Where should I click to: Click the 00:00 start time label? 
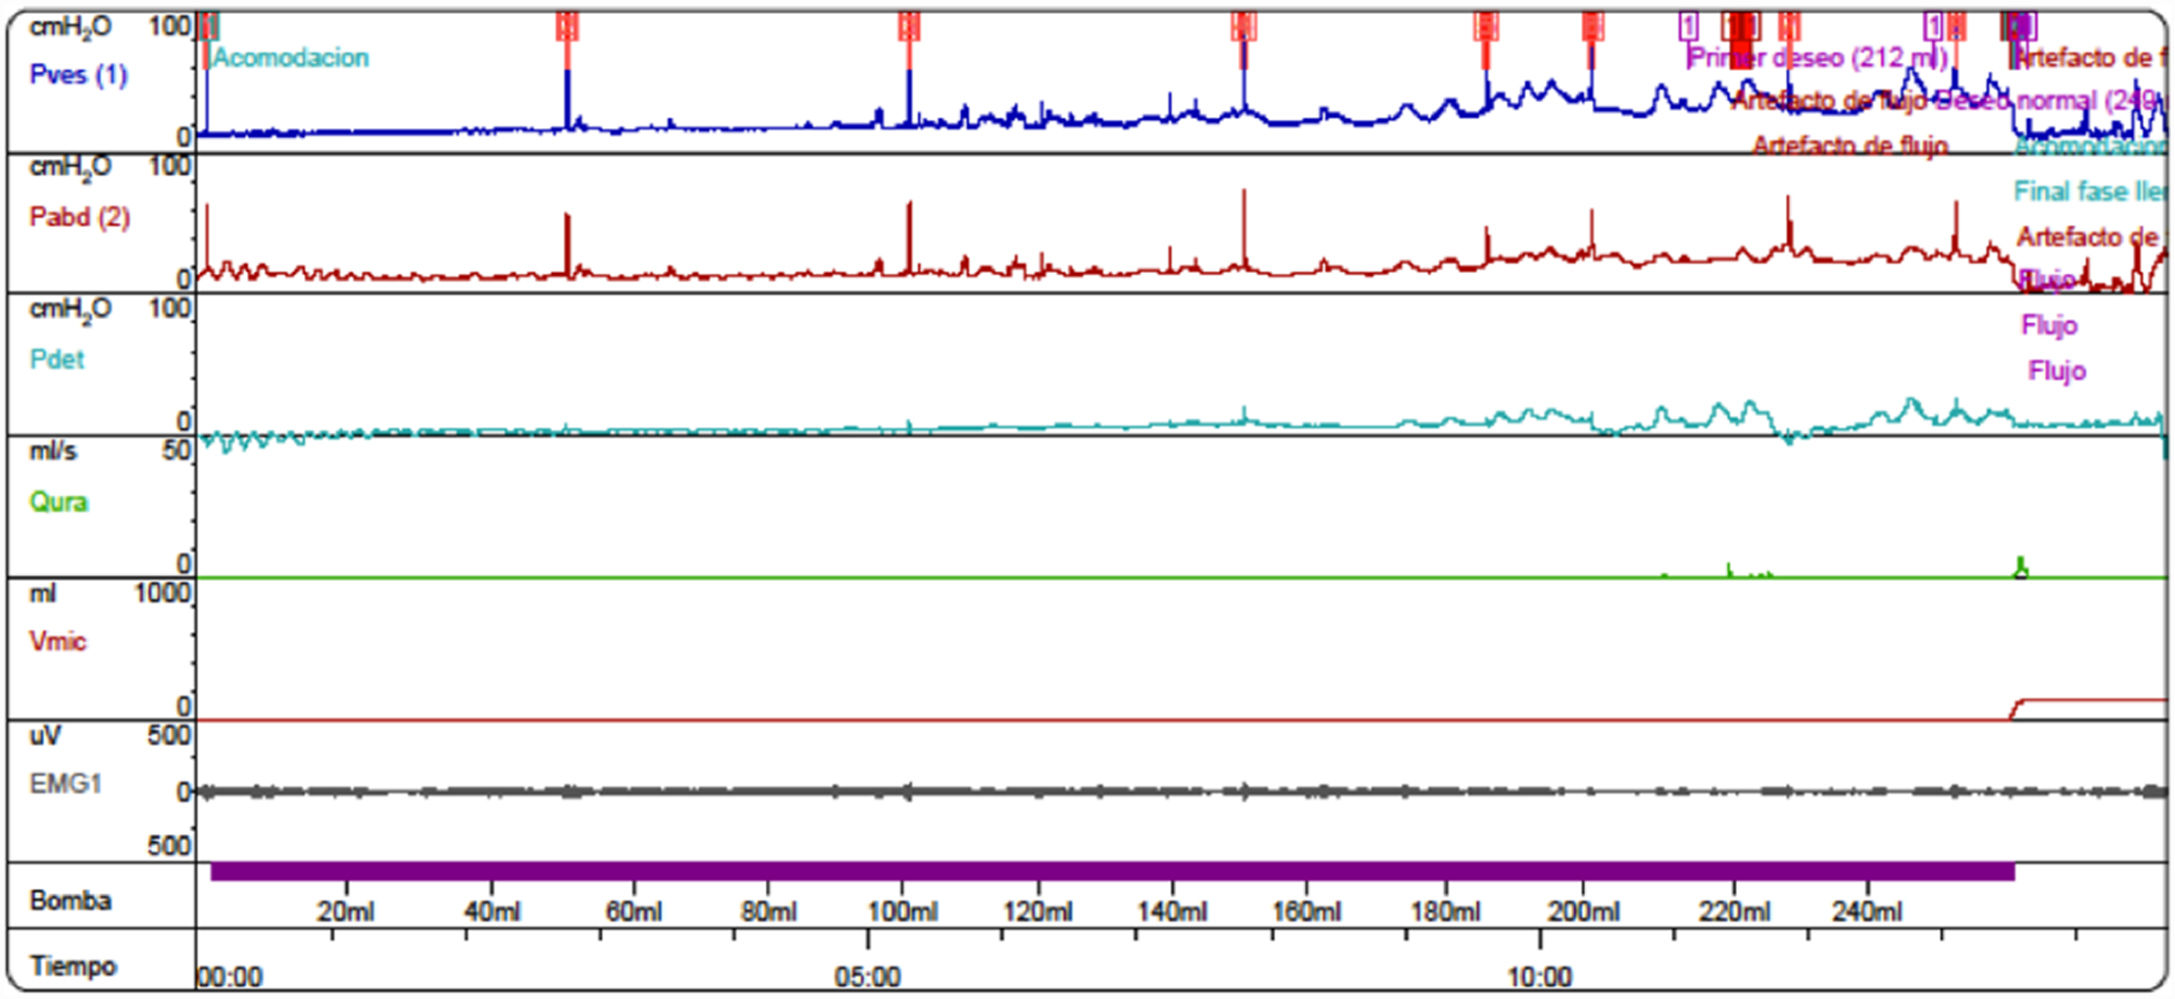pyautogui.click(x=229, y=977)
